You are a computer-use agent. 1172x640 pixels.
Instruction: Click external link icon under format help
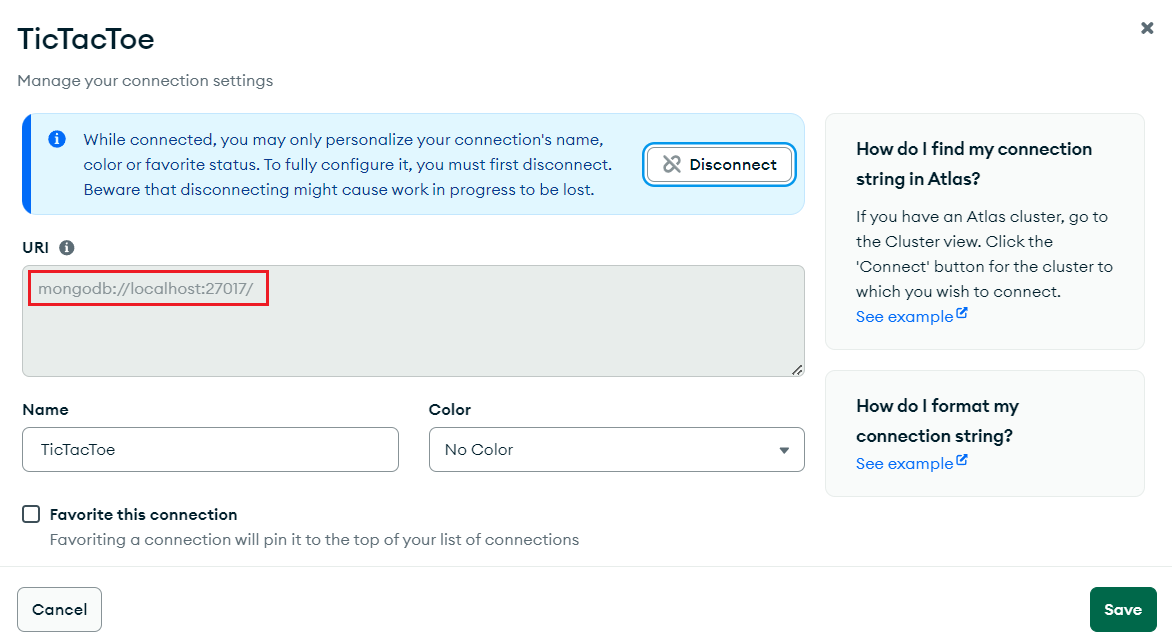[962, 461]
